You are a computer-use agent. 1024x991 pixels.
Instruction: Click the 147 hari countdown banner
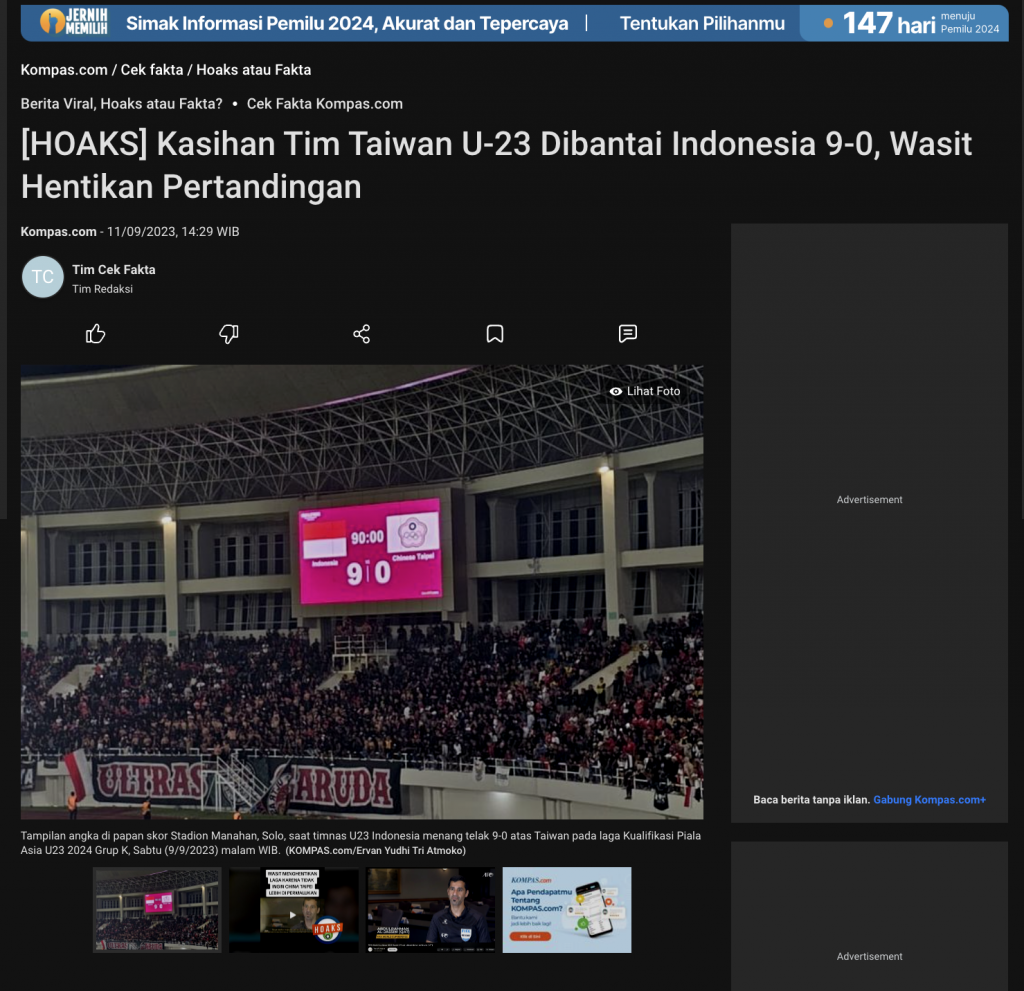tap(905, 24)
